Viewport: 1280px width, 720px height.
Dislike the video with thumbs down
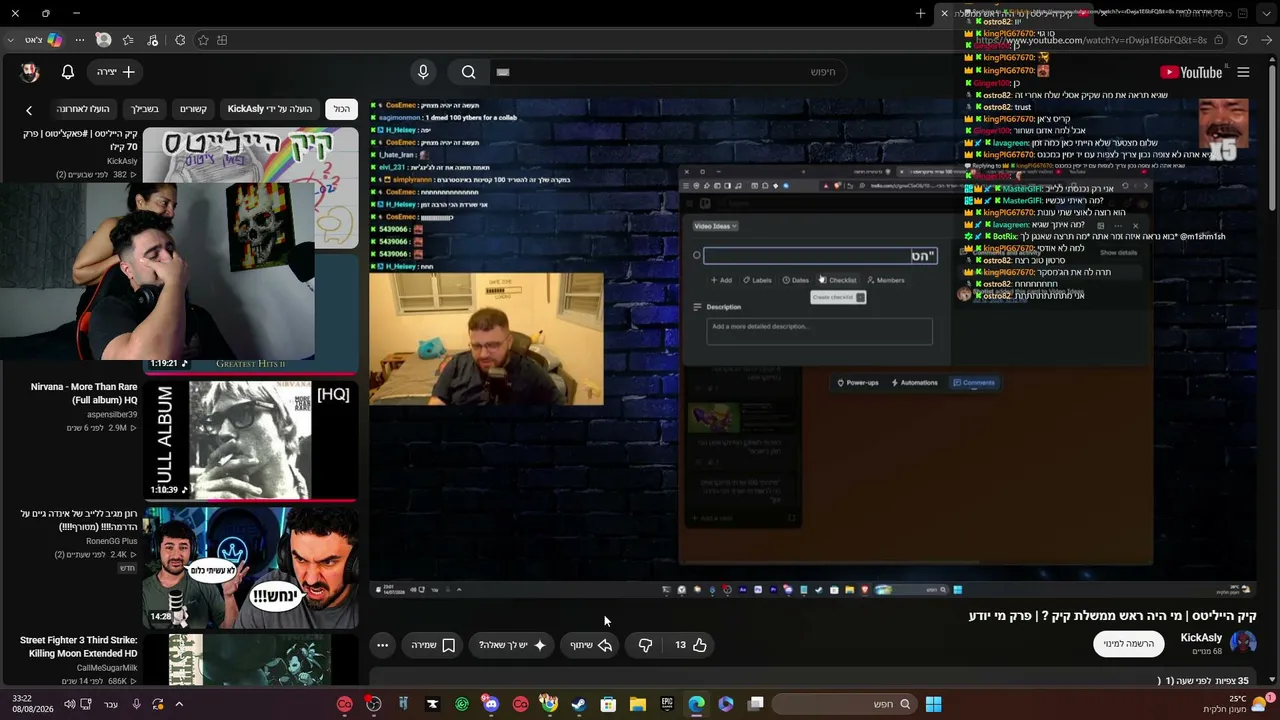[x=645, y=645]
